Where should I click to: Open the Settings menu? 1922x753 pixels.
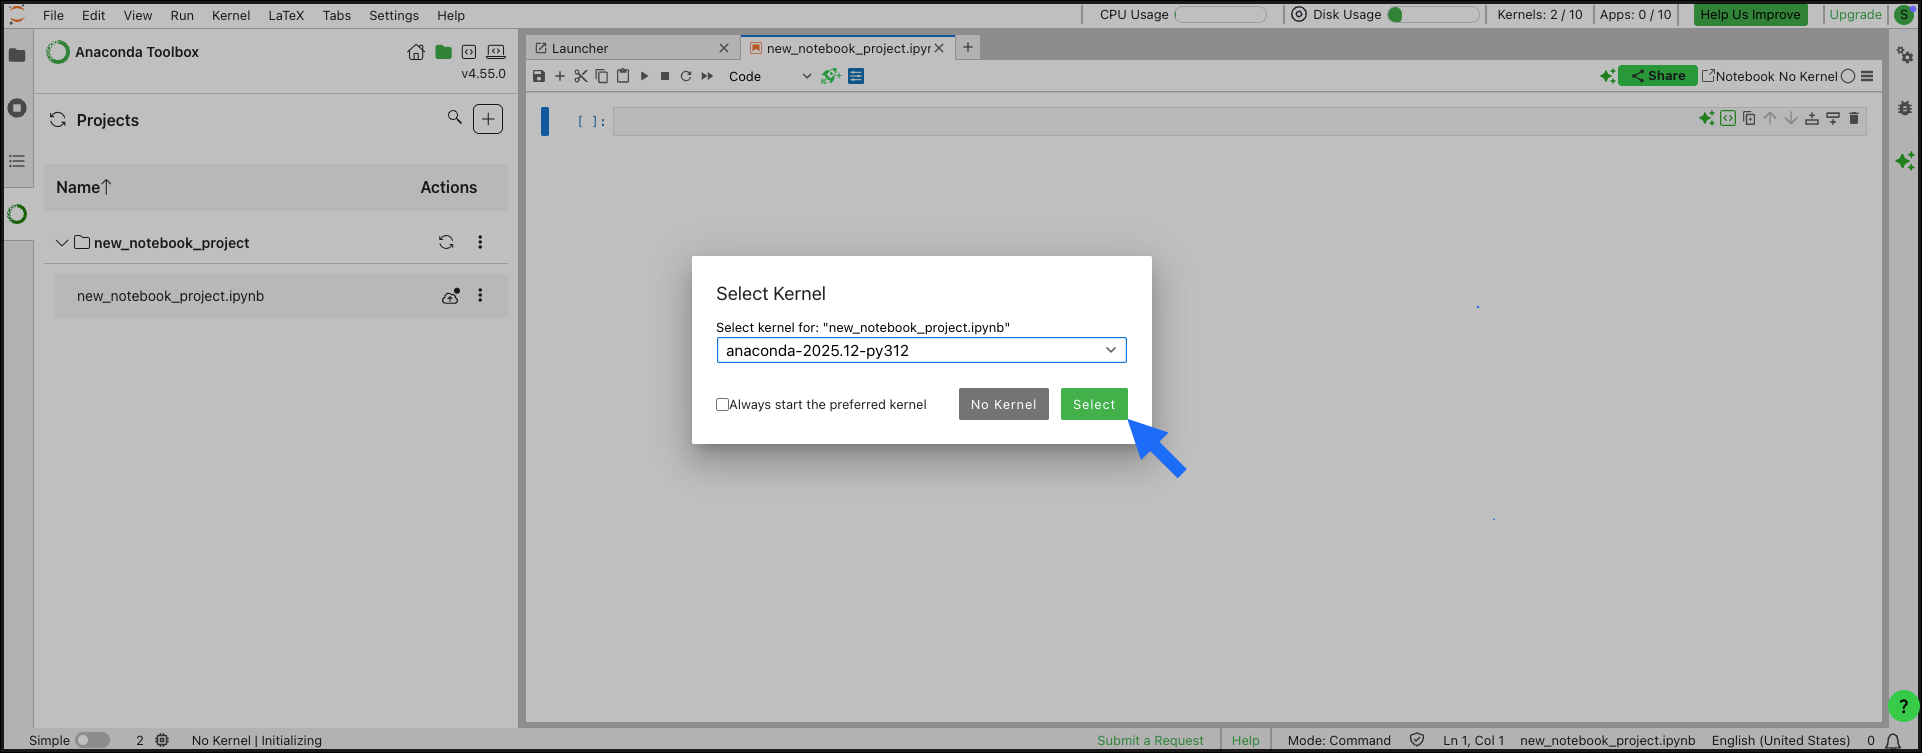394,15
